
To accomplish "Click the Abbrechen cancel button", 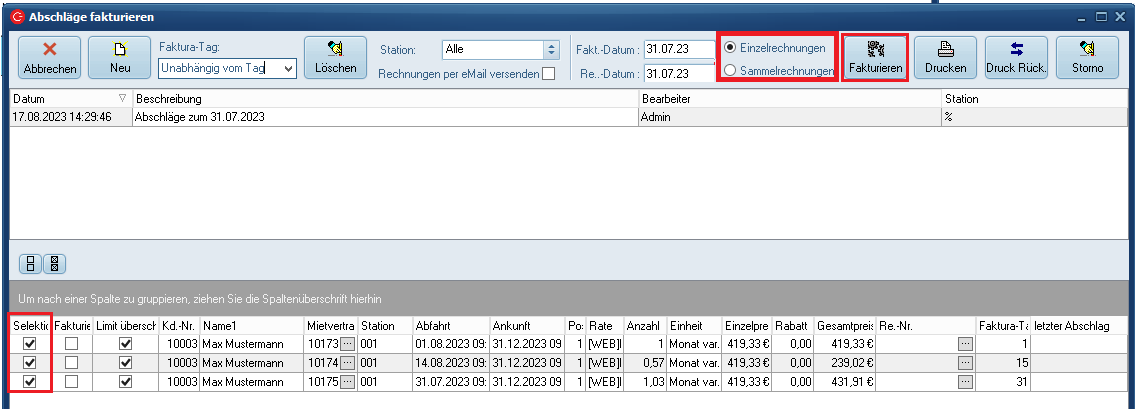I will coord(48,57).
